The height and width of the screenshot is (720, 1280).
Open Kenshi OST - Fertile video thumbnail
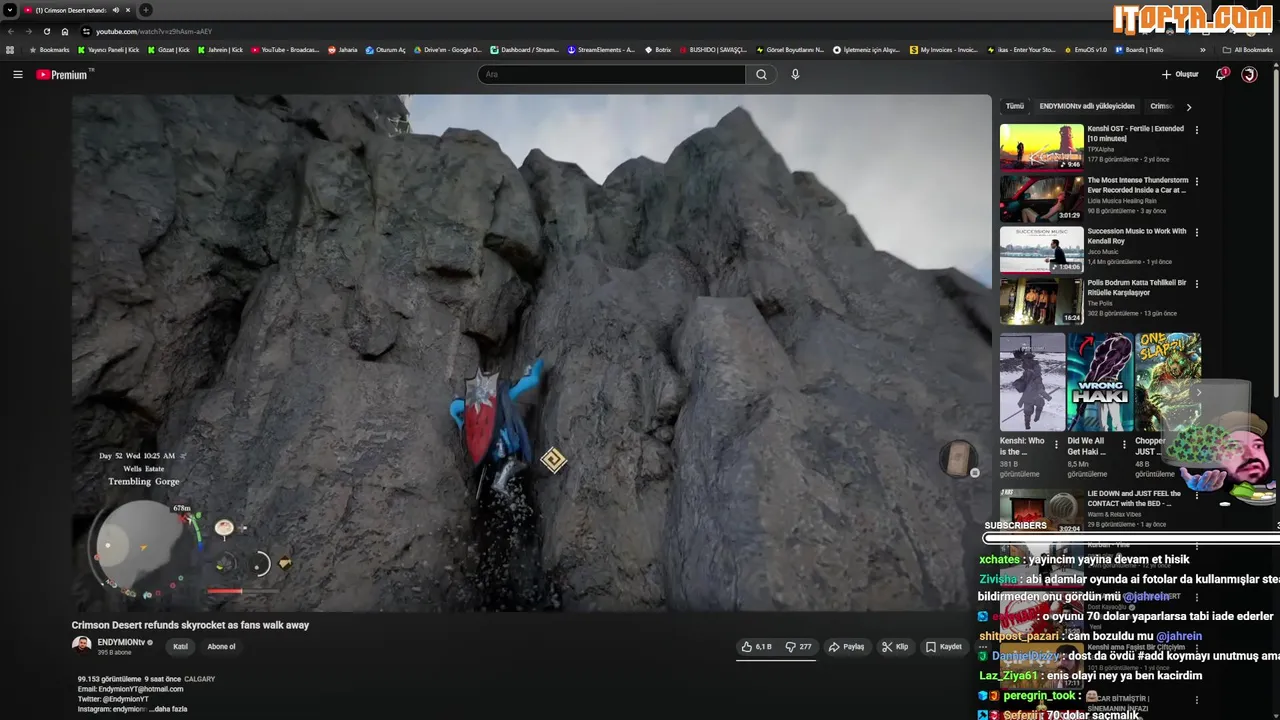tap(1041, 147)
